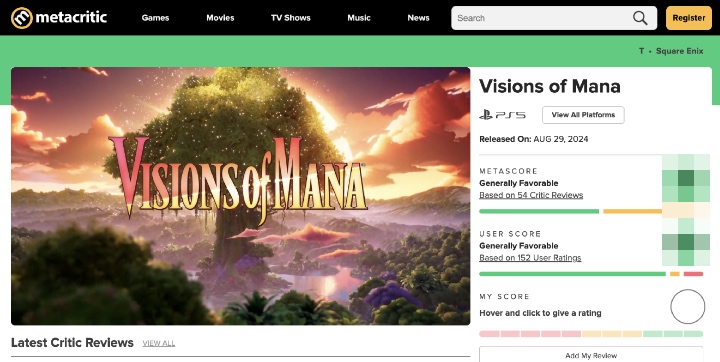Click the empty My Score circle

pyautogui.click(x=687, y=306)
